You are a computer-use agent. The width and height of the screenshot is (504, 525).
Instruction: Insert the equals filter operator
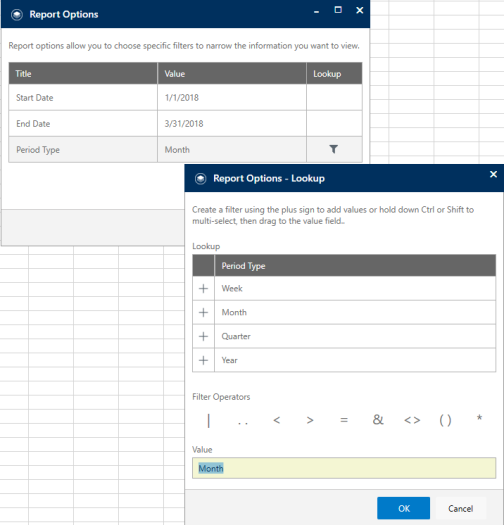(x=344, y=420)
